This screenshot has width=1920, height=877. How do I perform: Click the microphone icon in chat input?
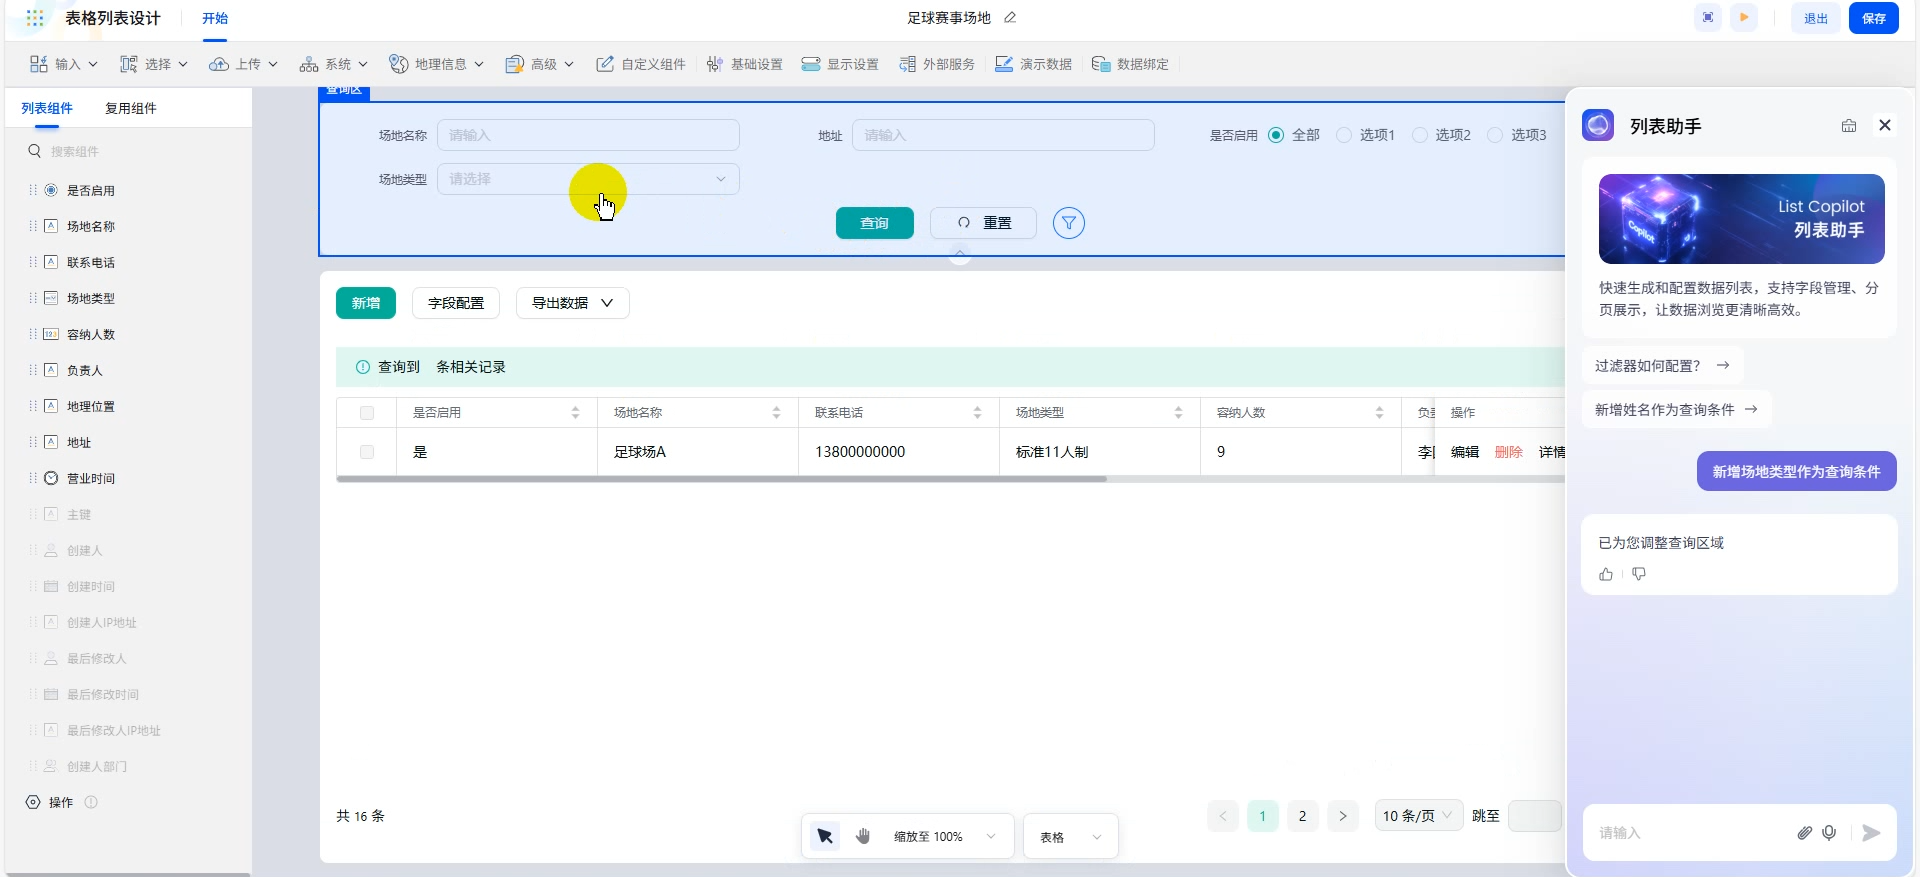click(1829, 833)
